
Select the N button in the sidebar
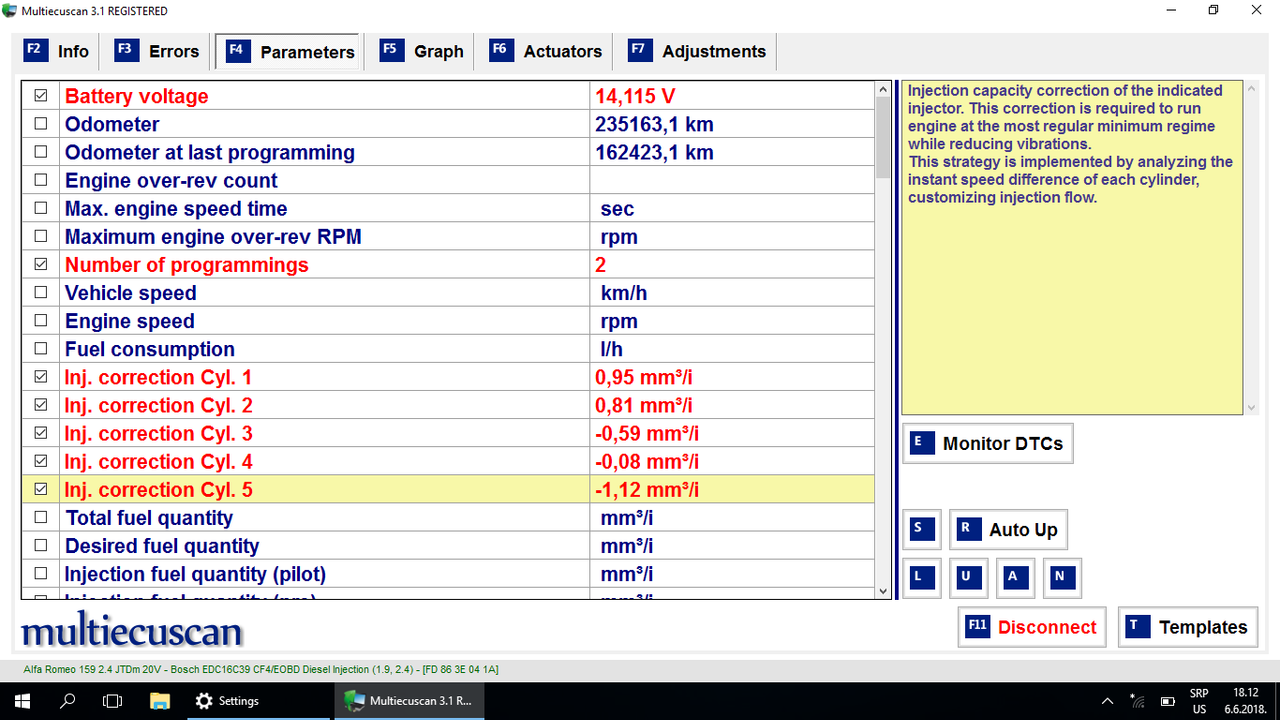pos(1062,577)
